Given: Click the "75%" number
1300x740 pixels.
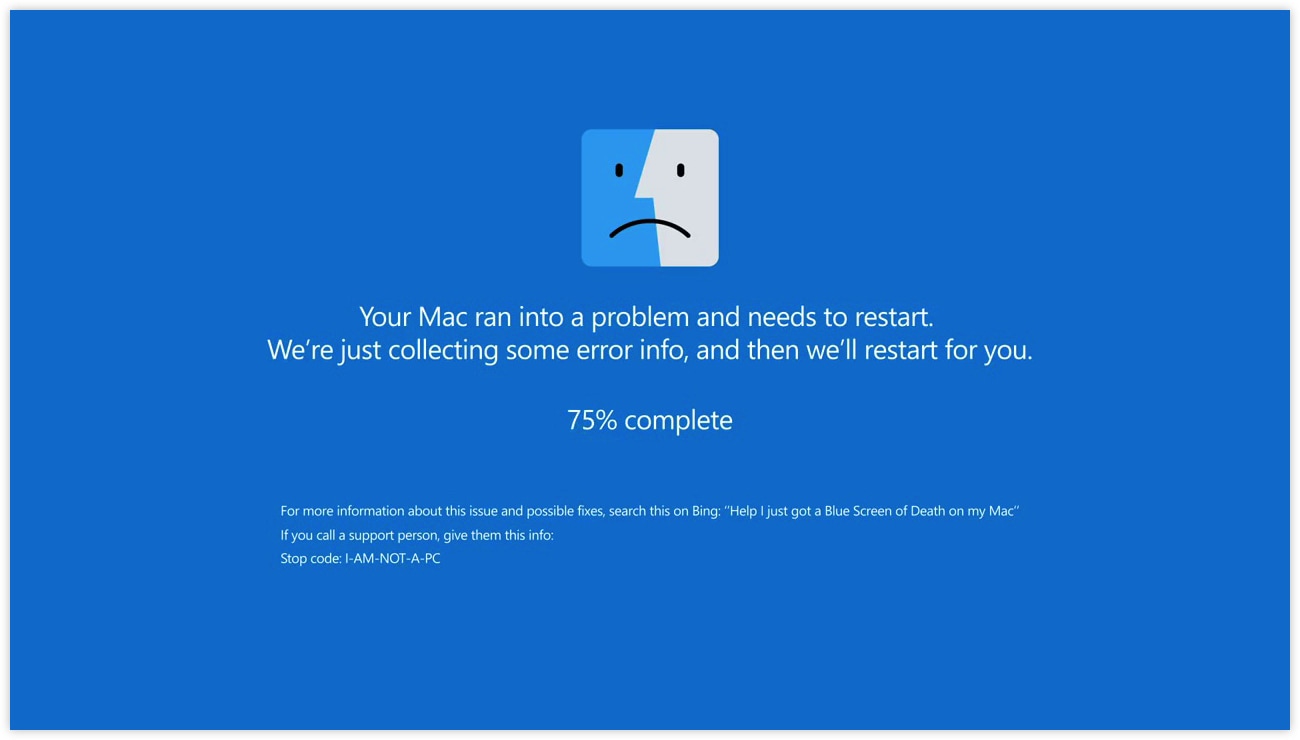Looking at the screenshot, I should [x=592, y=420].
